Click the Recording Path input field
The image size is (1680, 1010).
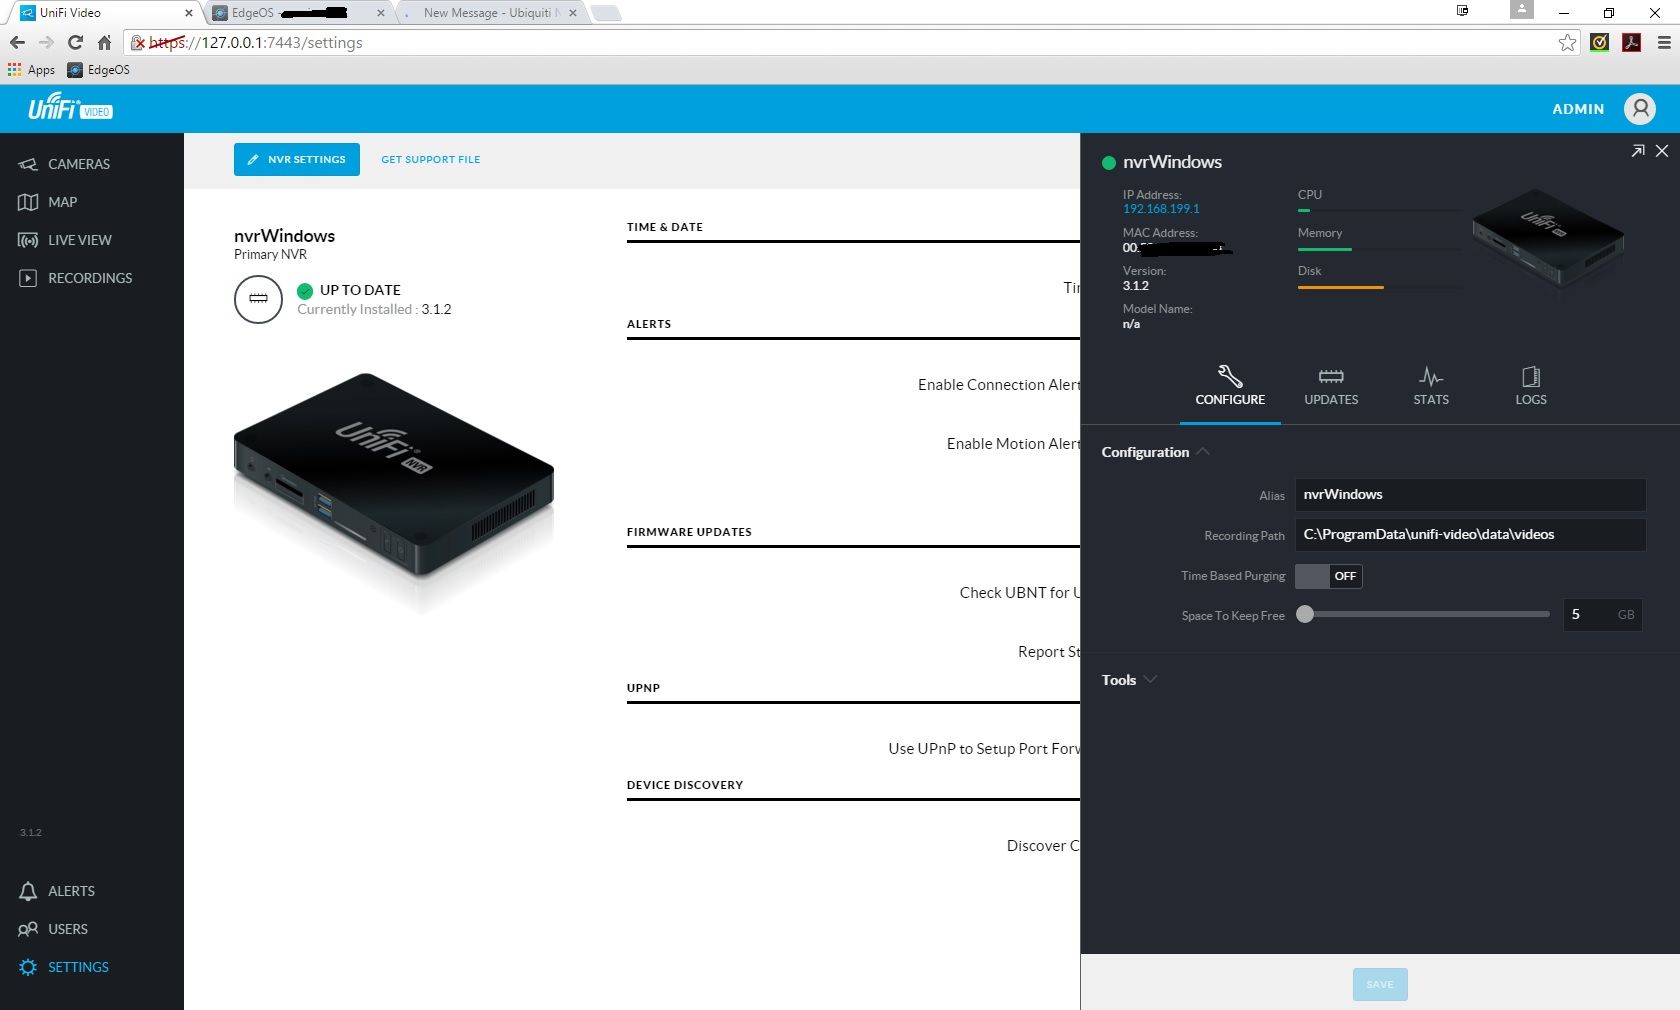(x=1470, y=535)
